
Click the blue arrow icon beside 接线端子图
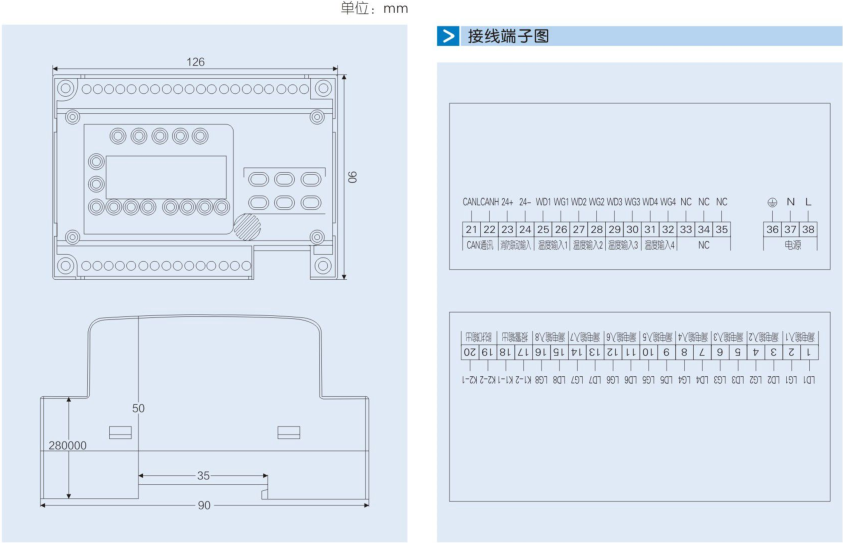click(448, 37)
